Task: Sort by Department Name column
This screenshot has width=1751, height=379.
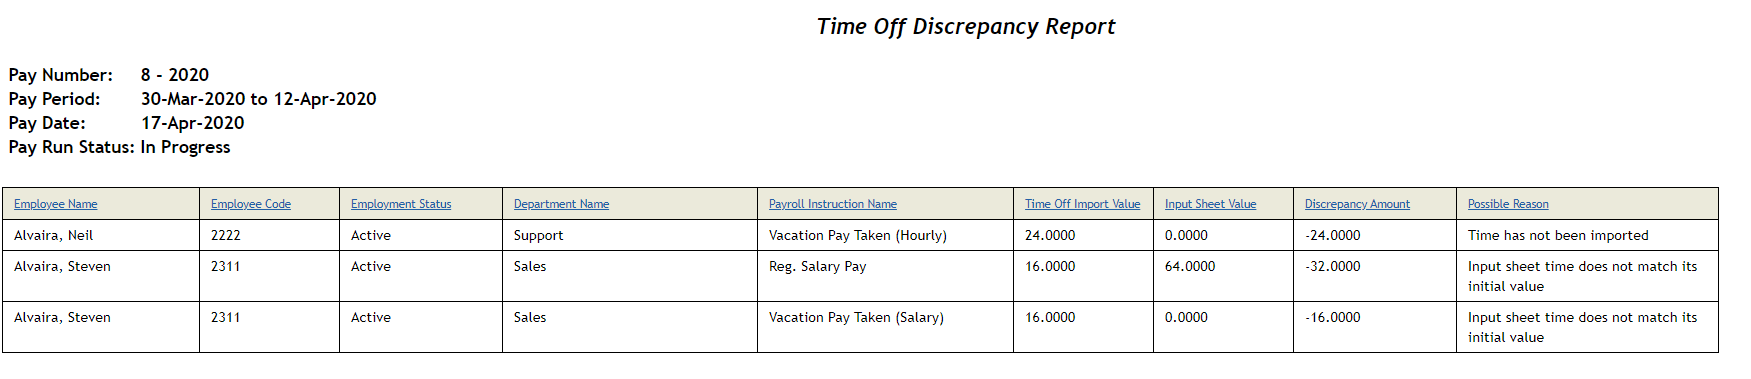Action: 561,204
